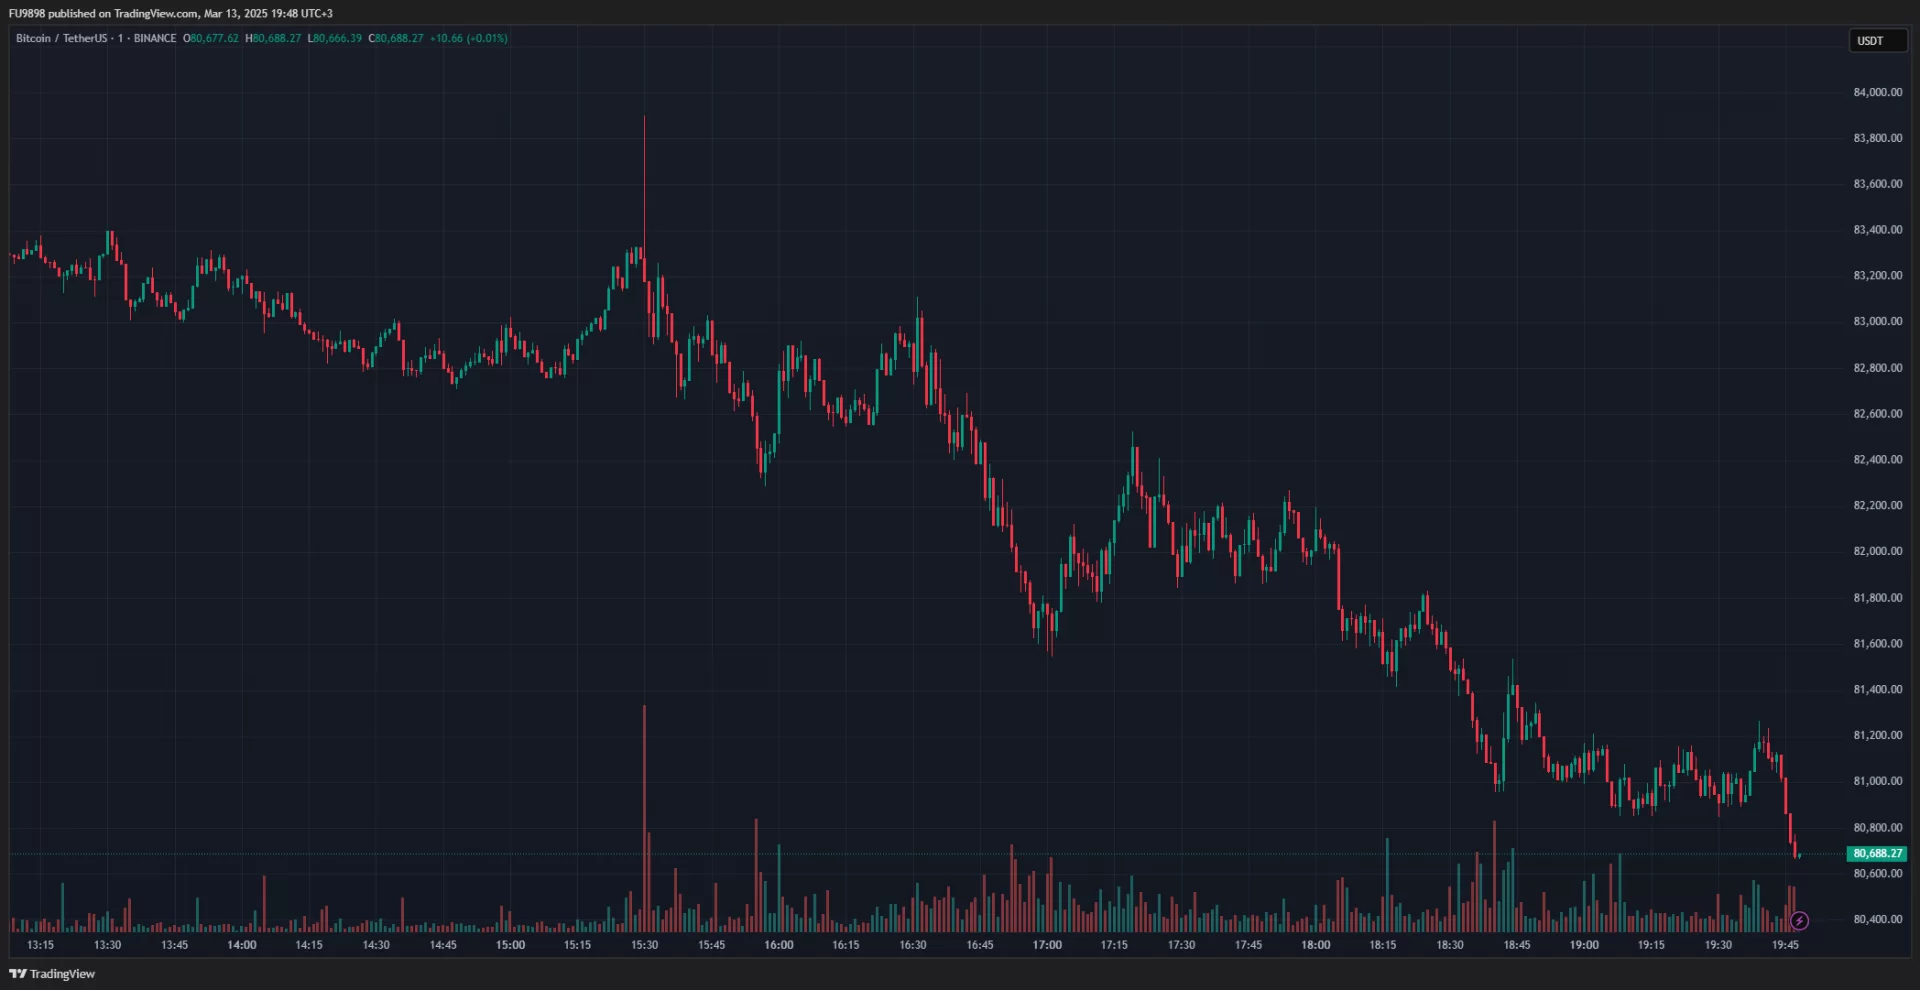1920x990 pixels.
Task: Click the 19:45 time axis label
Action: coord(1785,945)
